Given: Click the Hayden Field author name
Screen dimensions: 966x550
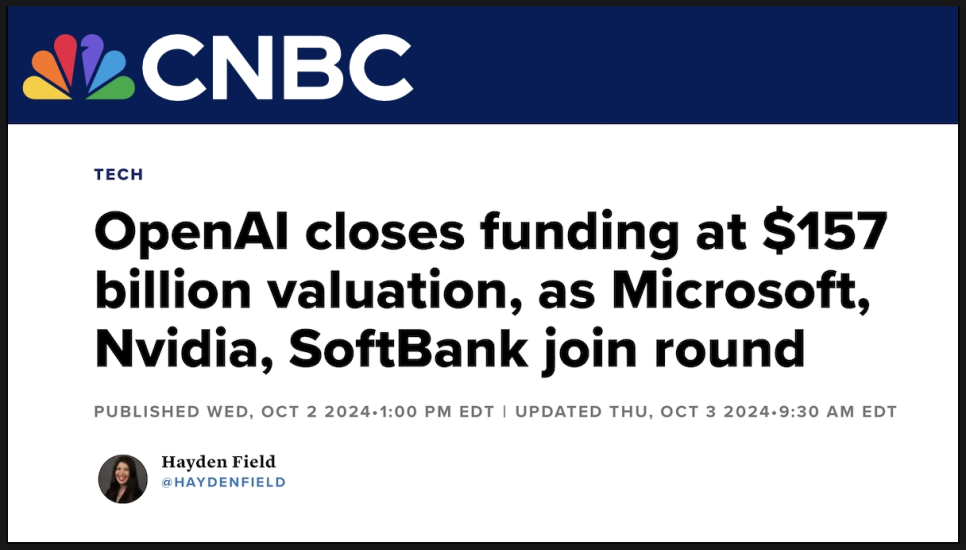Looking at the screenshot, I should click(x=218, y=462).
